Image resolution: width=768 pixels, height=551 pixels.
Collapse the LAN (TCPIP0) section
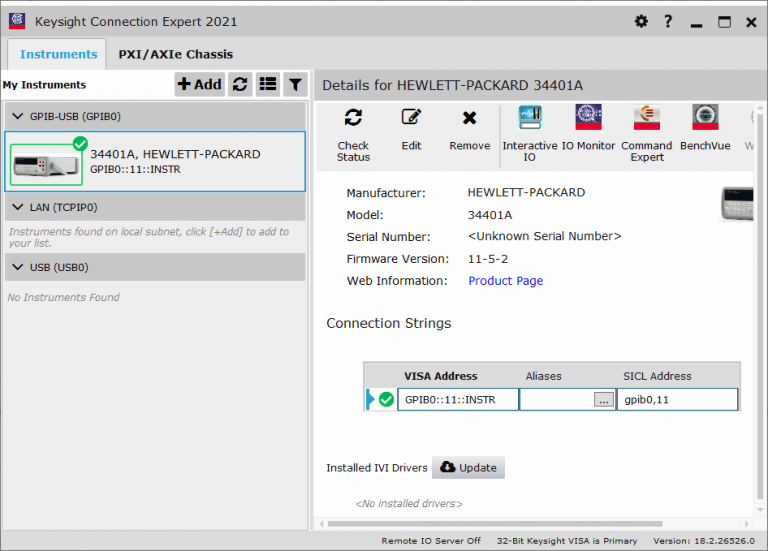[18, 208]
